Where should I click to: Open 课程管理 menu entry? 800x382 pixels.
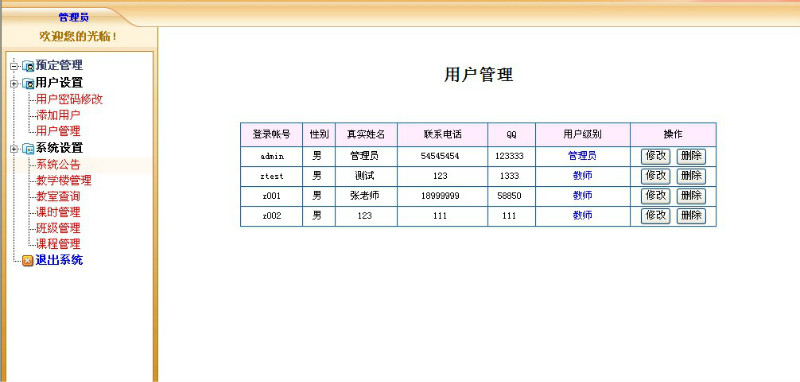point(58,244)
